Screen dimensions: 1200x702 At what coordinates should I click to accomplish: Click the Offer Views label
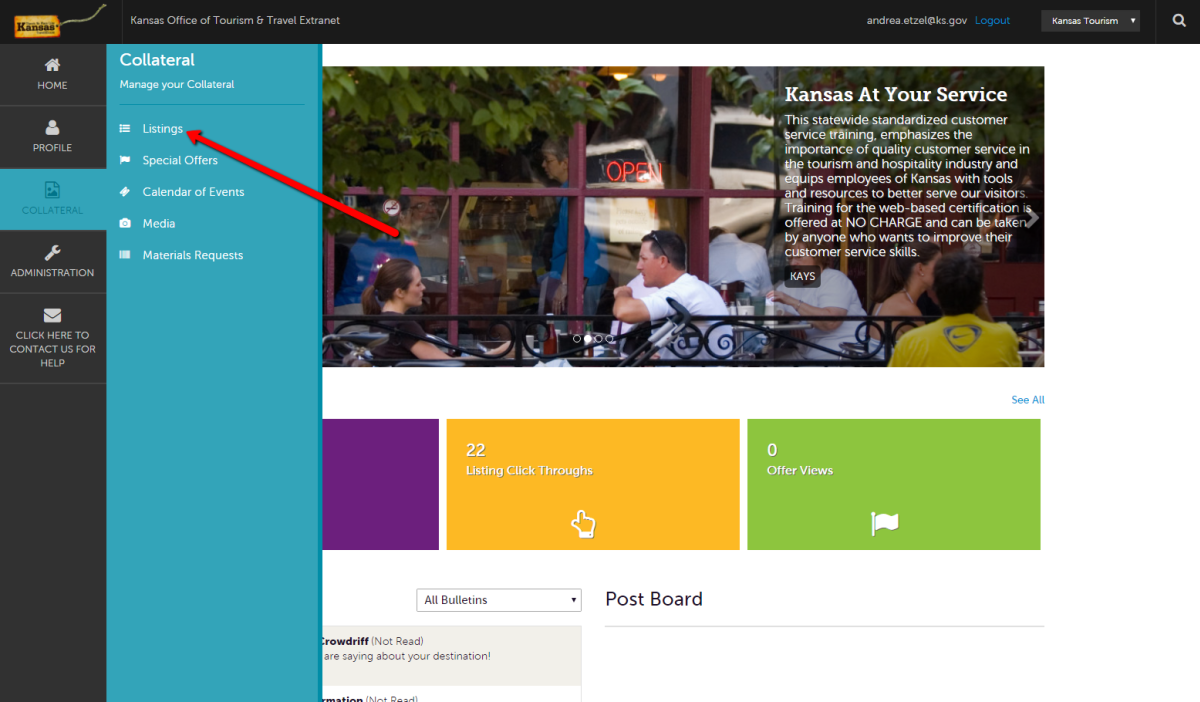(x=800, y=471)
